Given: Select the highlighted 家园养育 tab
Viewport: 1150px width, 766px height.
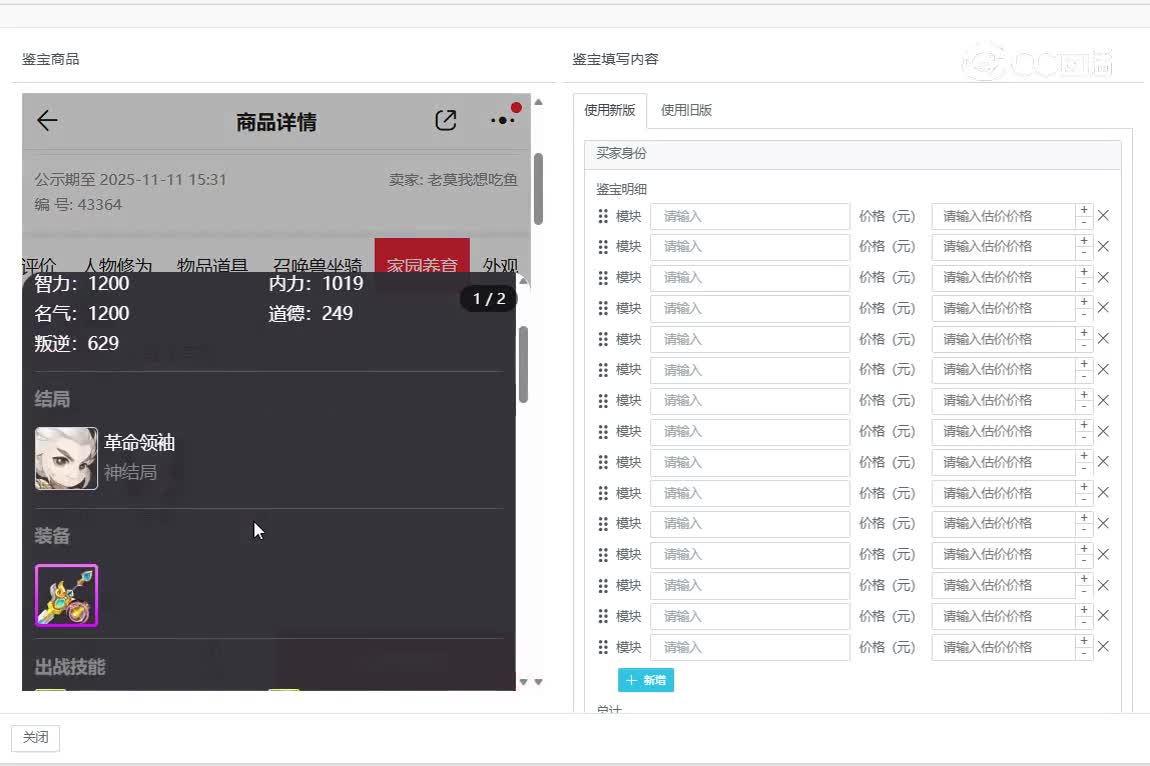Looking at the screenshot, I should [x=422, y=257].
